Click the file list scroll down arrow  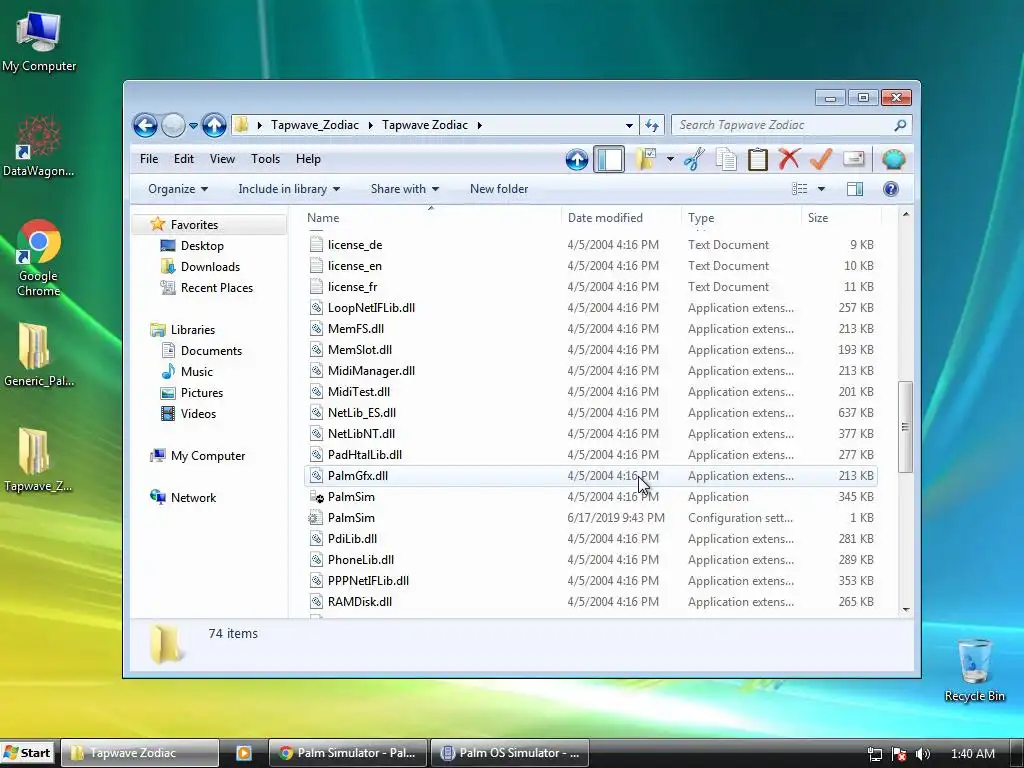[906, 609]
